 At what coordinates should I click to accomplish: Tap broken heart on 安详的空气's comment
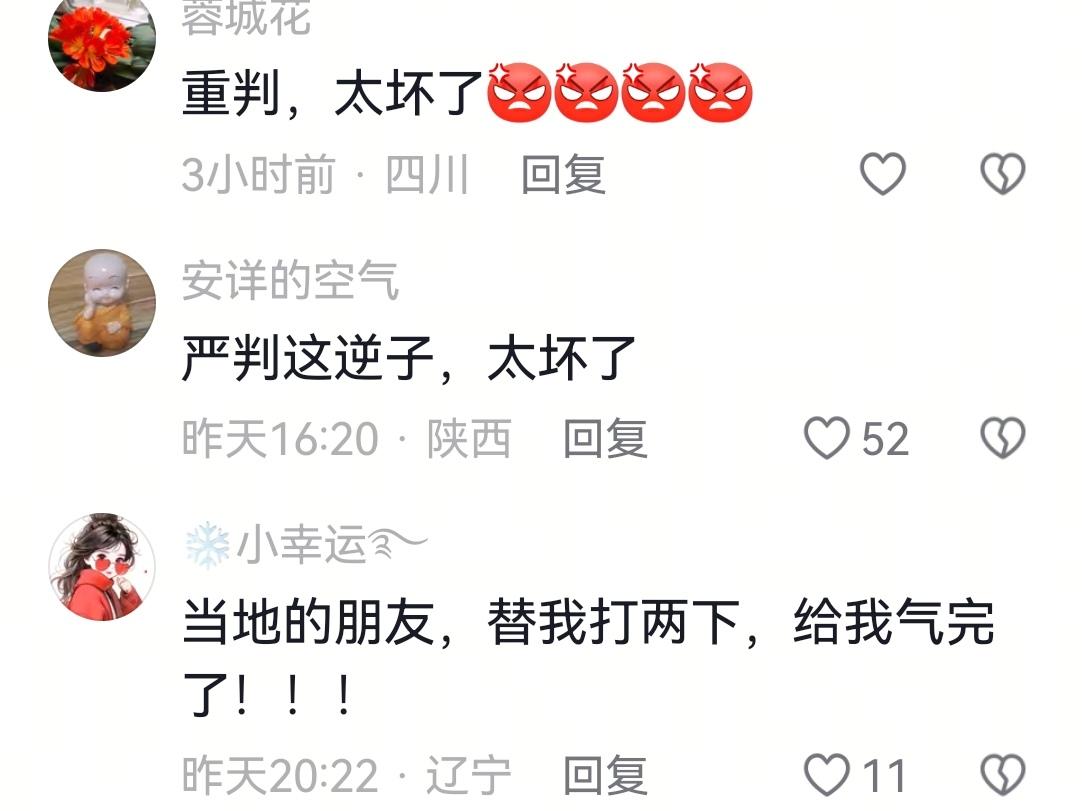[x=1003, y=438]
